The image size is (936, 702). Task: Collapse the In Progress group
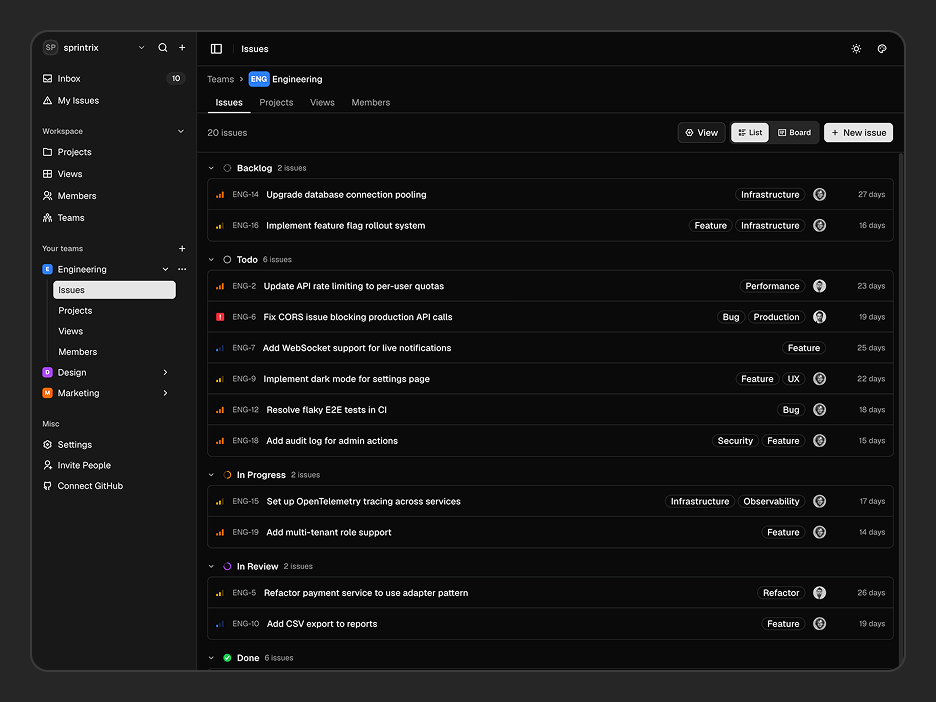tap(211, 475)
